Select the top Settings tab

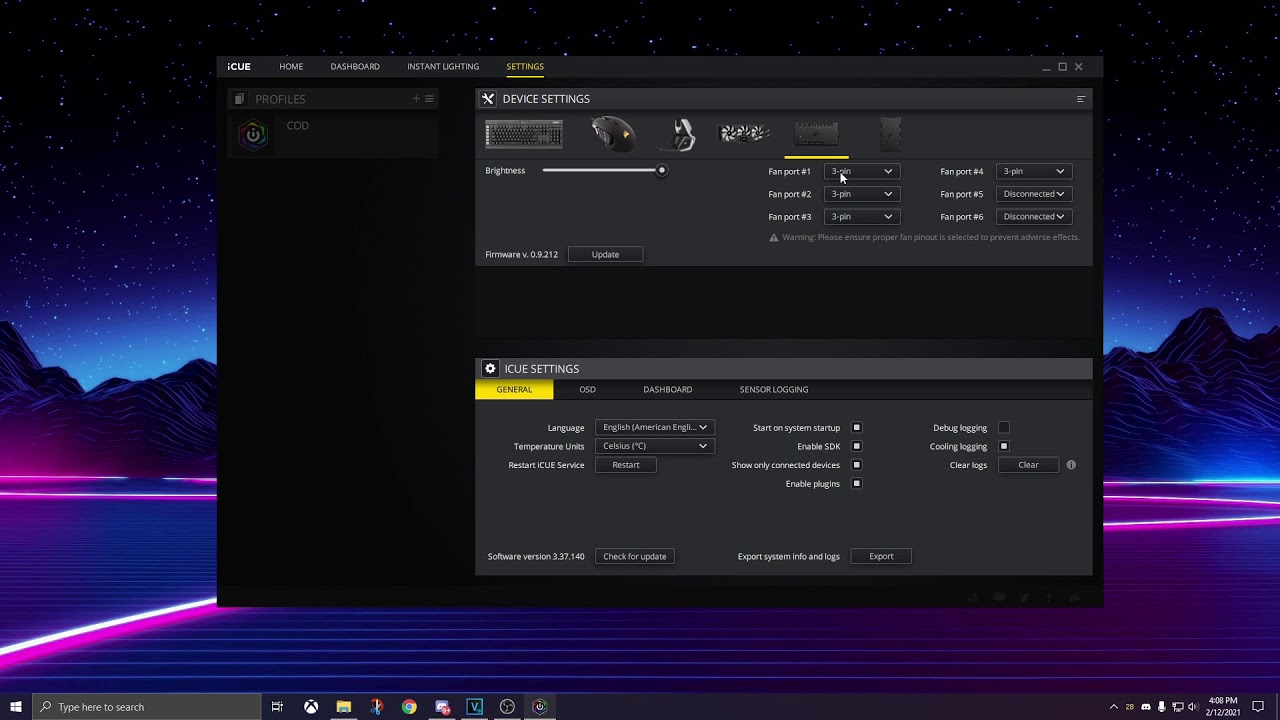click(x=525, y=67)
